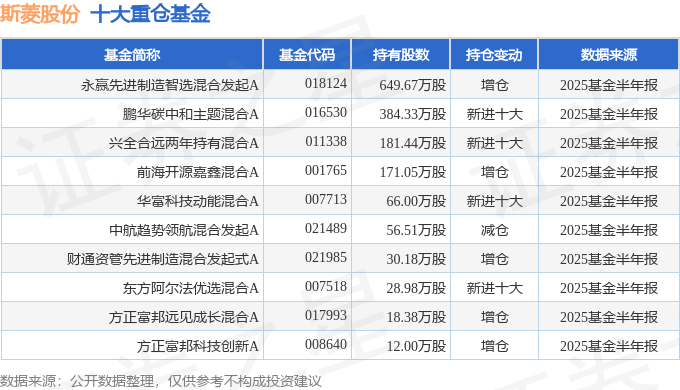680x390 pixels.
Task: Click the 持有股数 column header
Action: click(401, 55)
